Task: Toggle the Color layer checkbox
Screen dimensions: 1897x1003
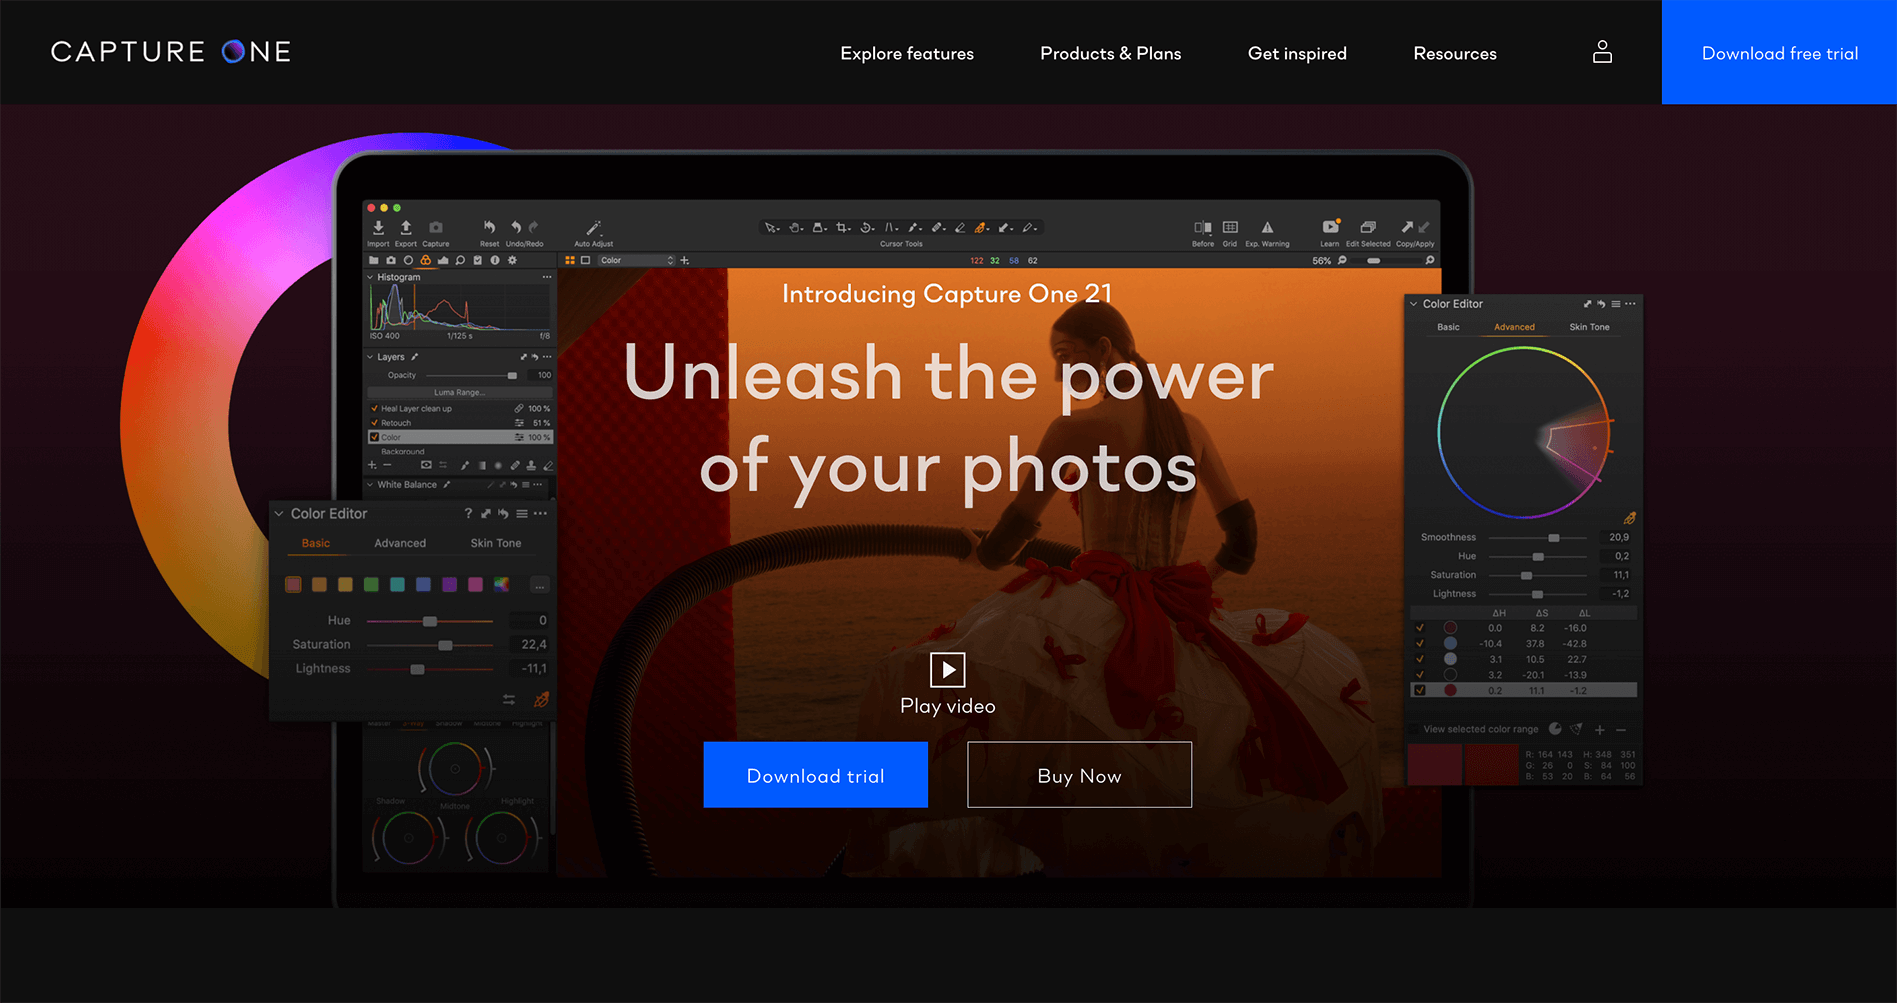Action: point(374,437)
